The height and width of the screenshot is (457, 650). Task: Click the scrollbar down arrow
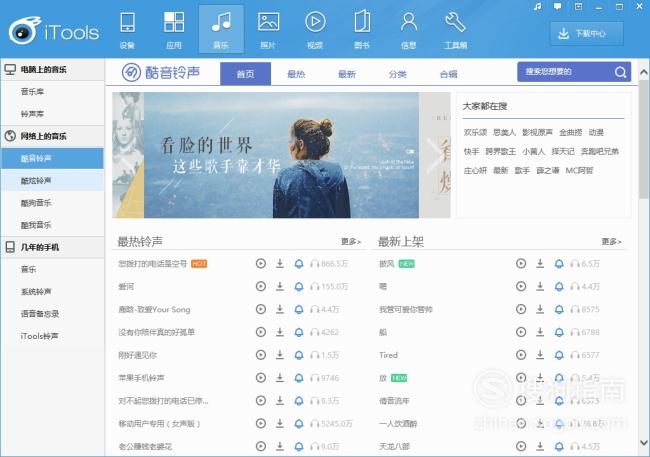[x=644, y=442]
